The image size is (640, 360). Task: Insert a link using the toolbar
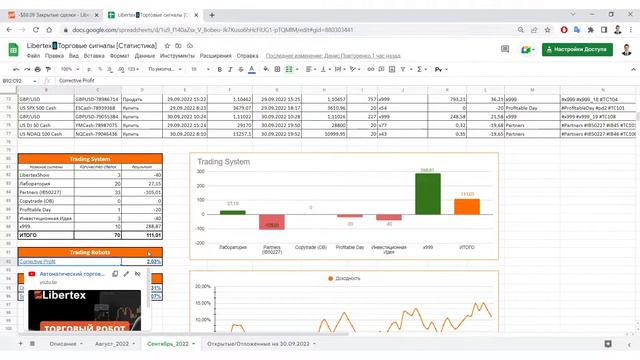tap(371, 69)
